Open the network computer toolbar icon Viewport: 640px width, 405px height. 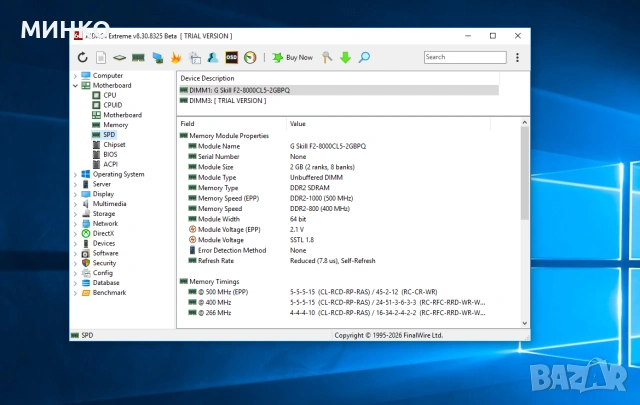pyautogui.click(x=158, y=58)
